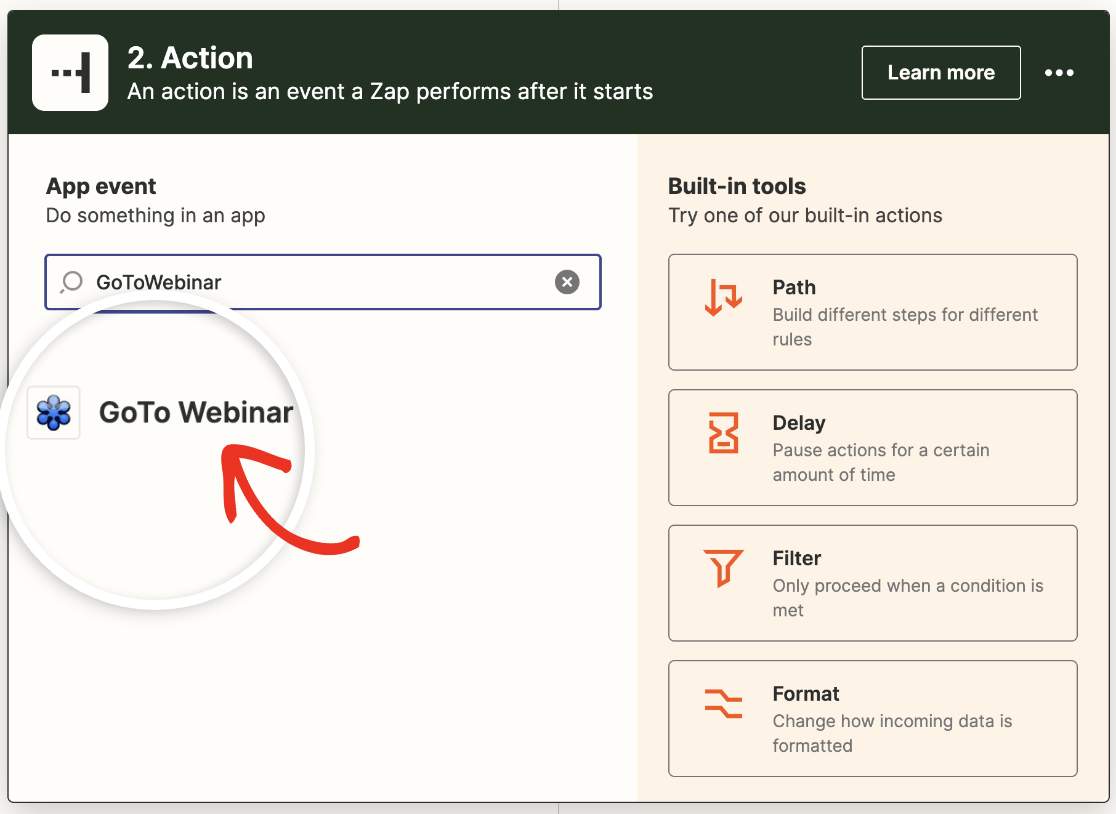Click 'Build different steps for different rules' text
Screen dimensions: 1116x814
point(905,327)
